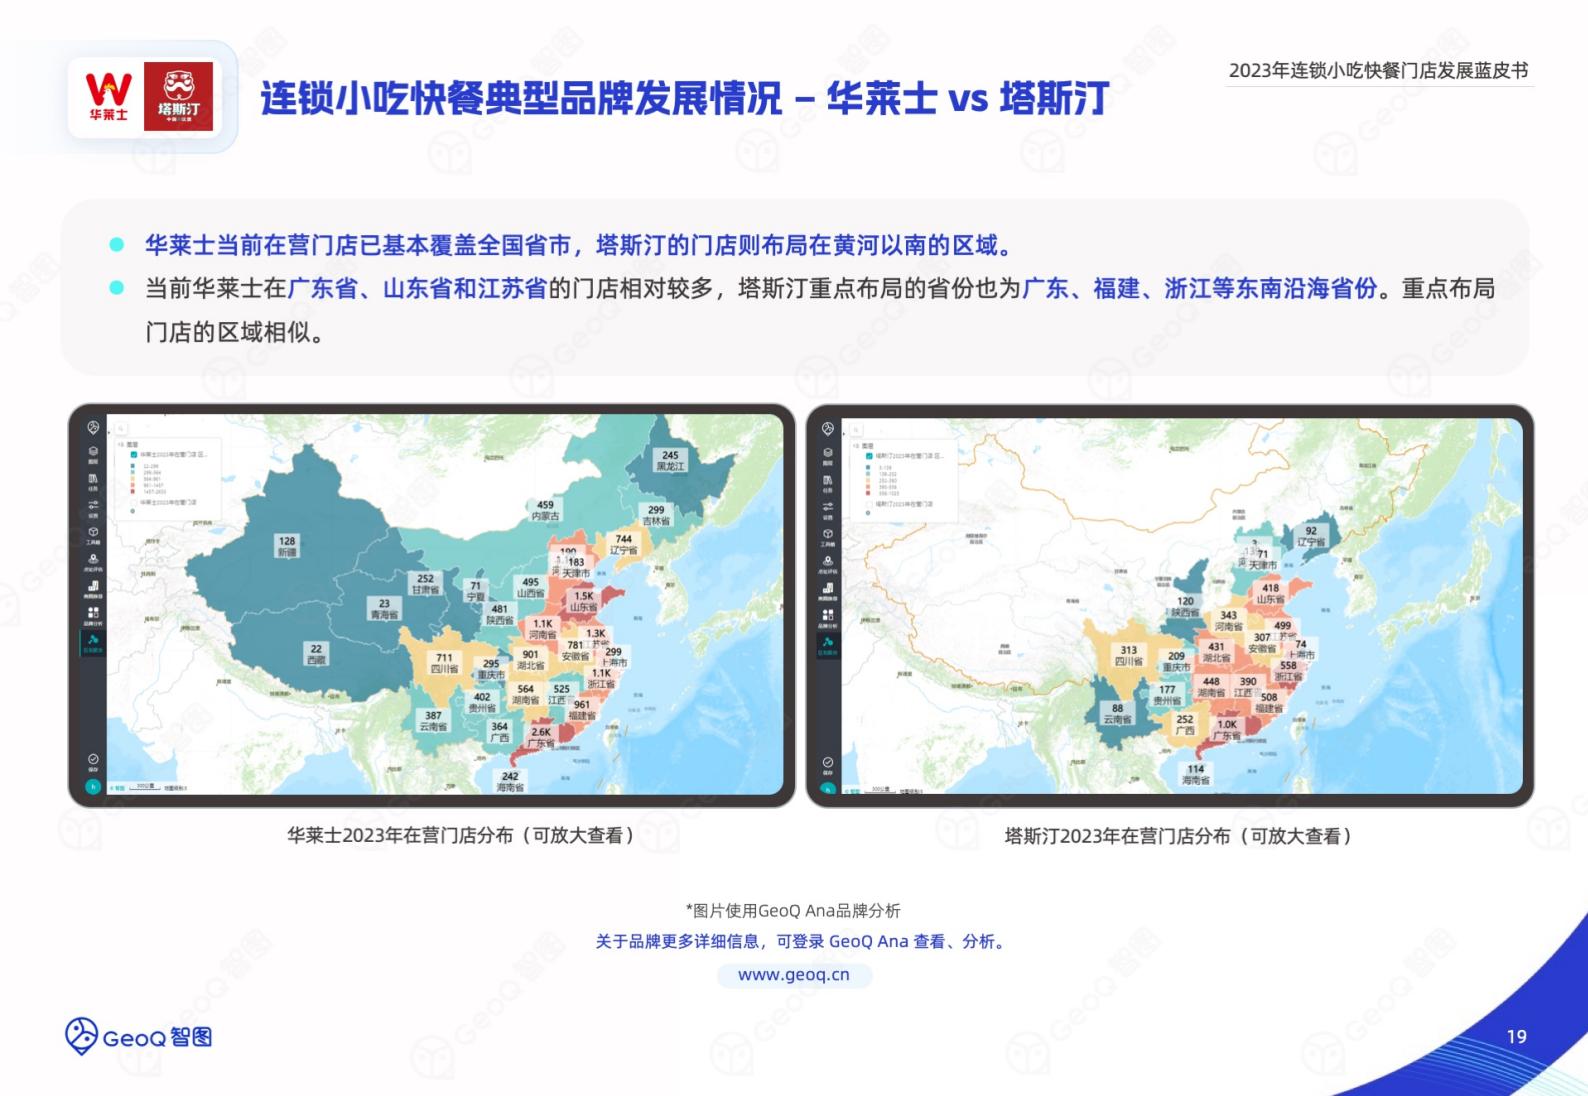This screenshot has height=1096, width=1588.
Task: Click the 114 海南省 label on Tastien map
Action: tap(1196, 774)
